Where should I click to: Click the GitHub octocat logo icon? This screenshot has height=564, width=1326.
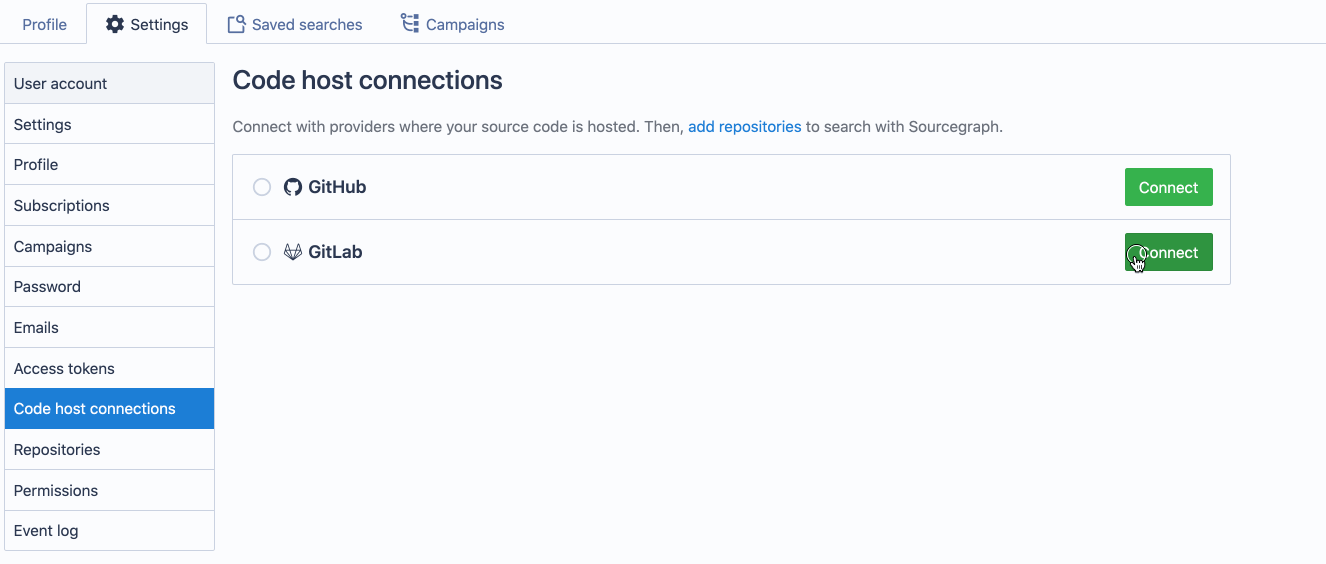click(x=293, y=187)
